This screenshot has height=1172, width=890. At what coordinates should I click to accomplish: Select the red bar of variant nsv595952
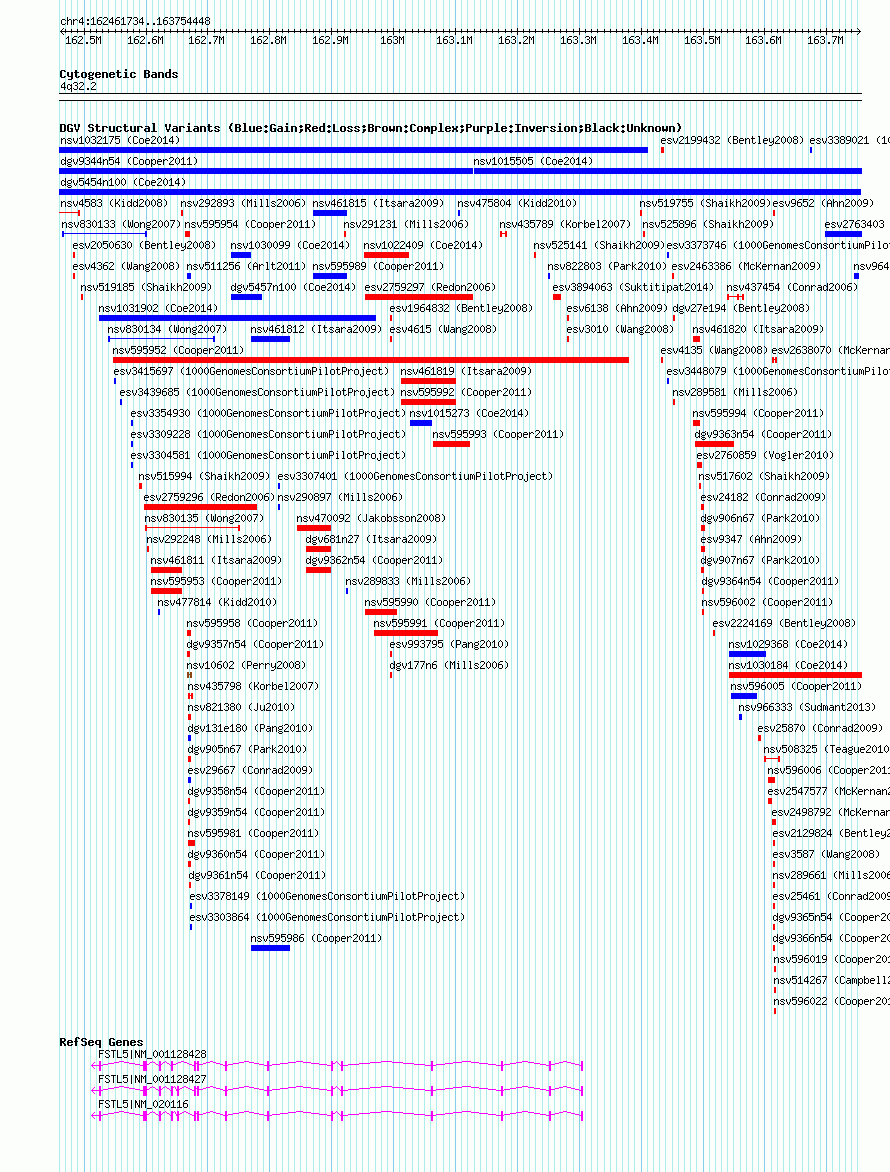(x=371, y=360)
